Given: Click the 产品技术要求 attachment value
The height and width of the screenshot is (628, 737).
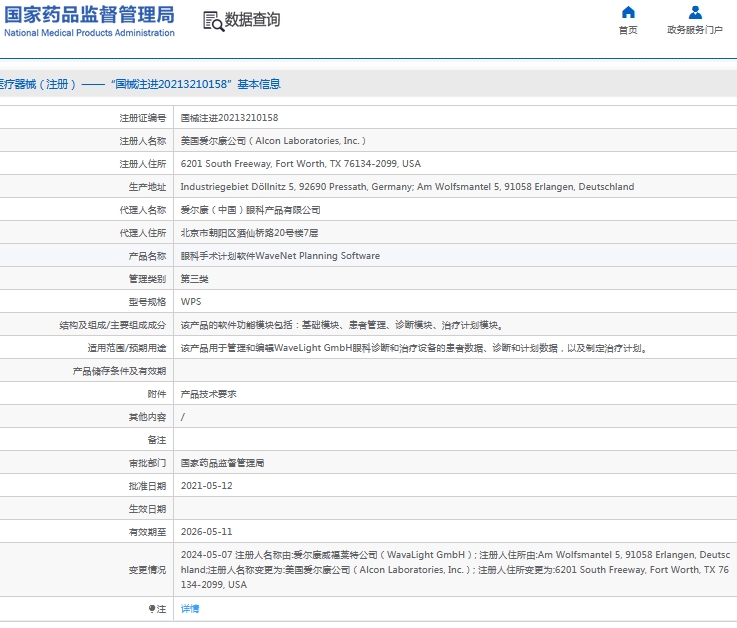Looking at the screenshot, I should coord(209,394).
